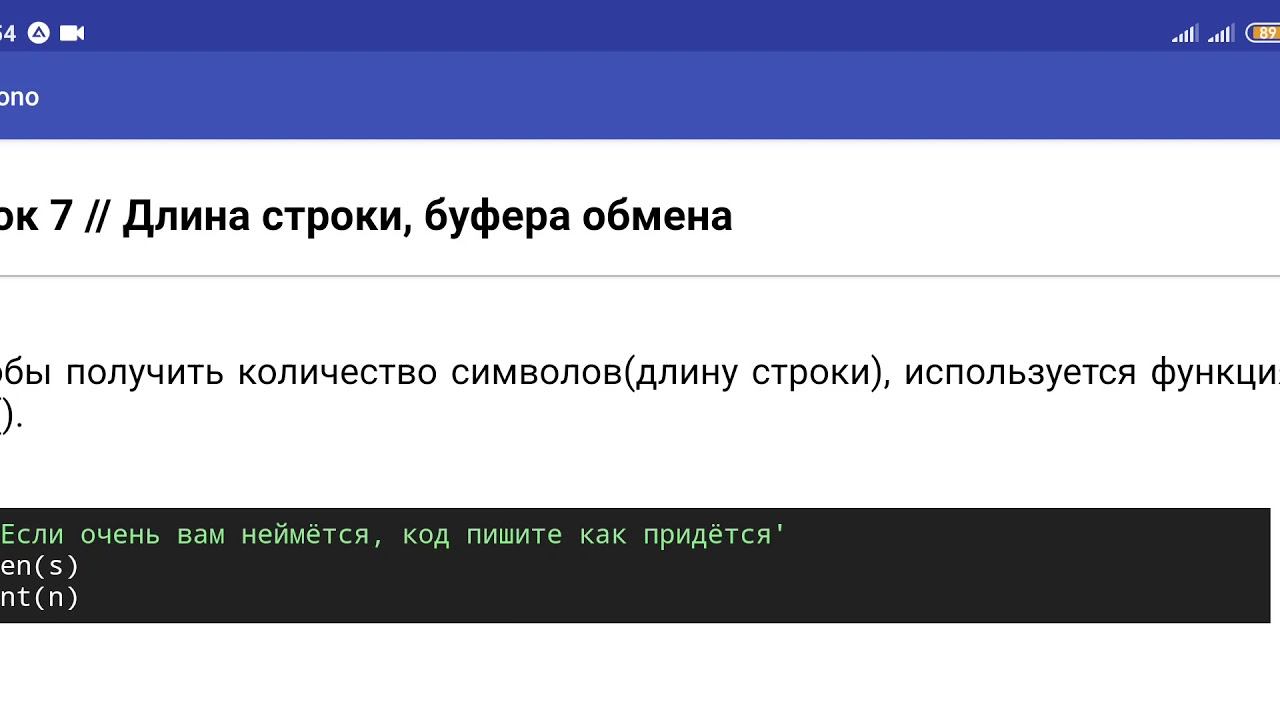Tap the clock digits in the status bar
The height and width of the screenshot is (720, 1280).
click(7, 33)
